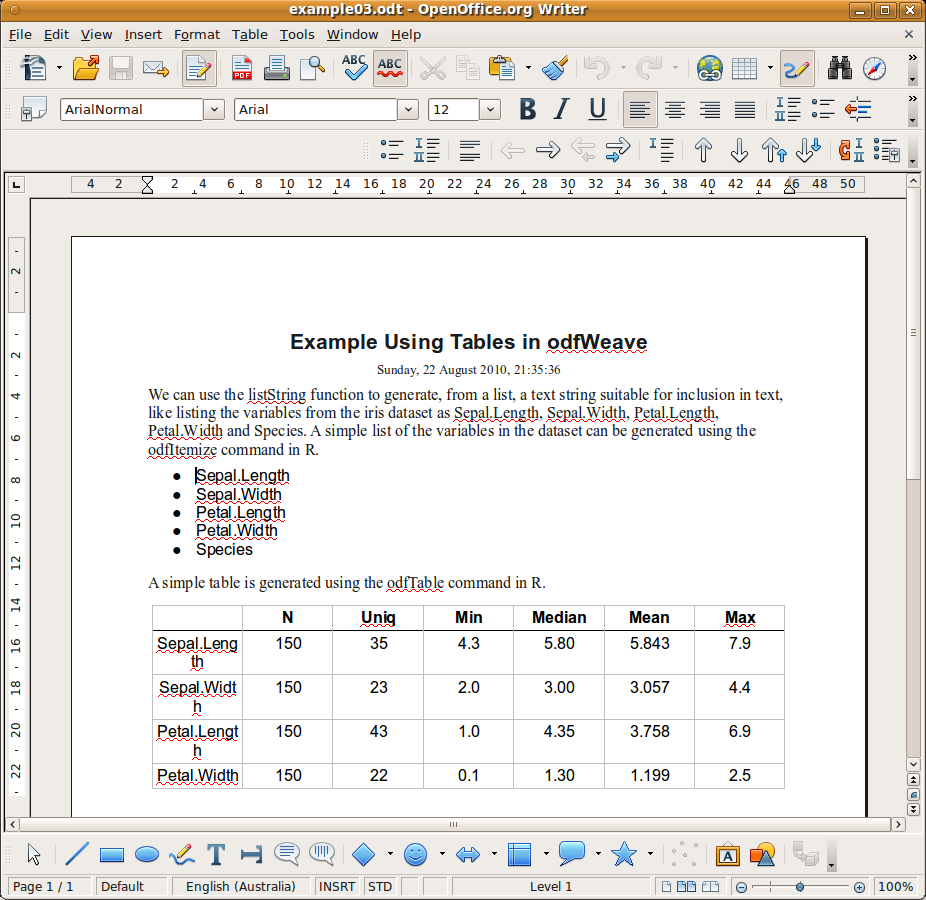
Task: Open the Format menu
Action: [197, 35]
